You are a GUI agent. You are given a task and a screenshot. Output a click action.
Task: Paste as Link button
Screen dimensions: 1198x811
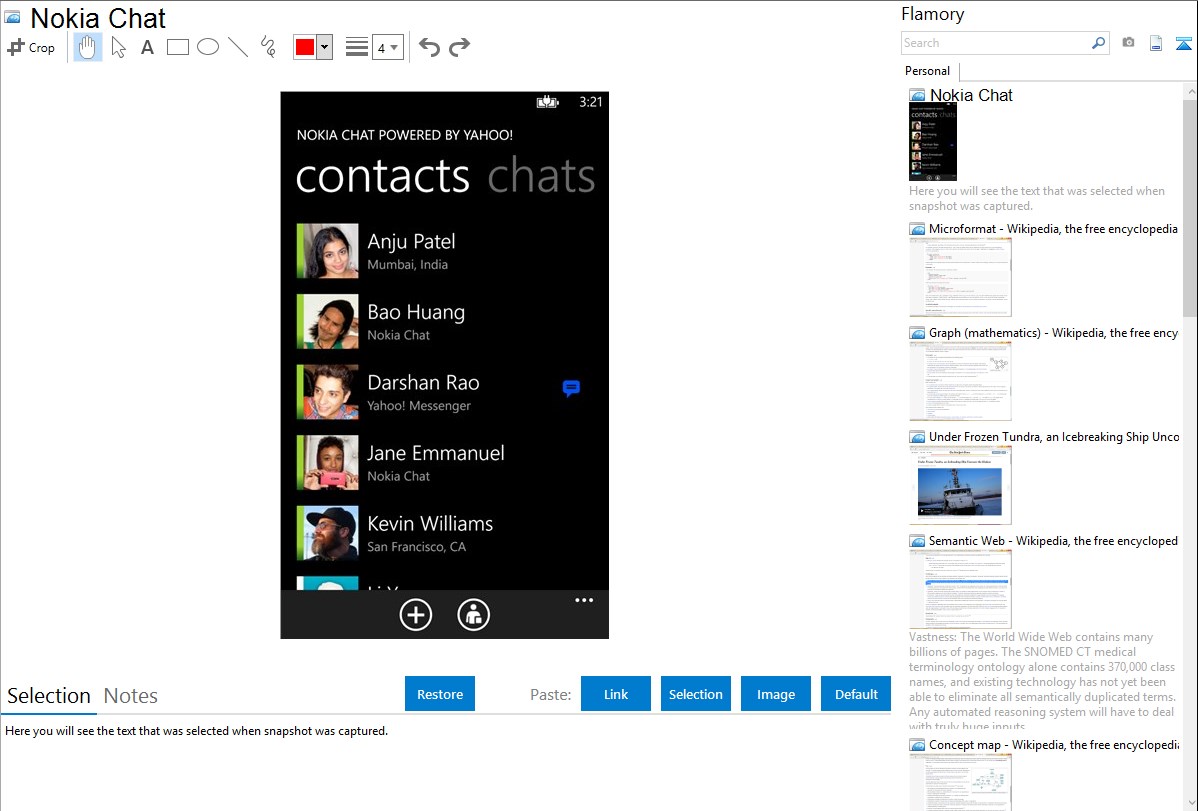click(616, 694)
